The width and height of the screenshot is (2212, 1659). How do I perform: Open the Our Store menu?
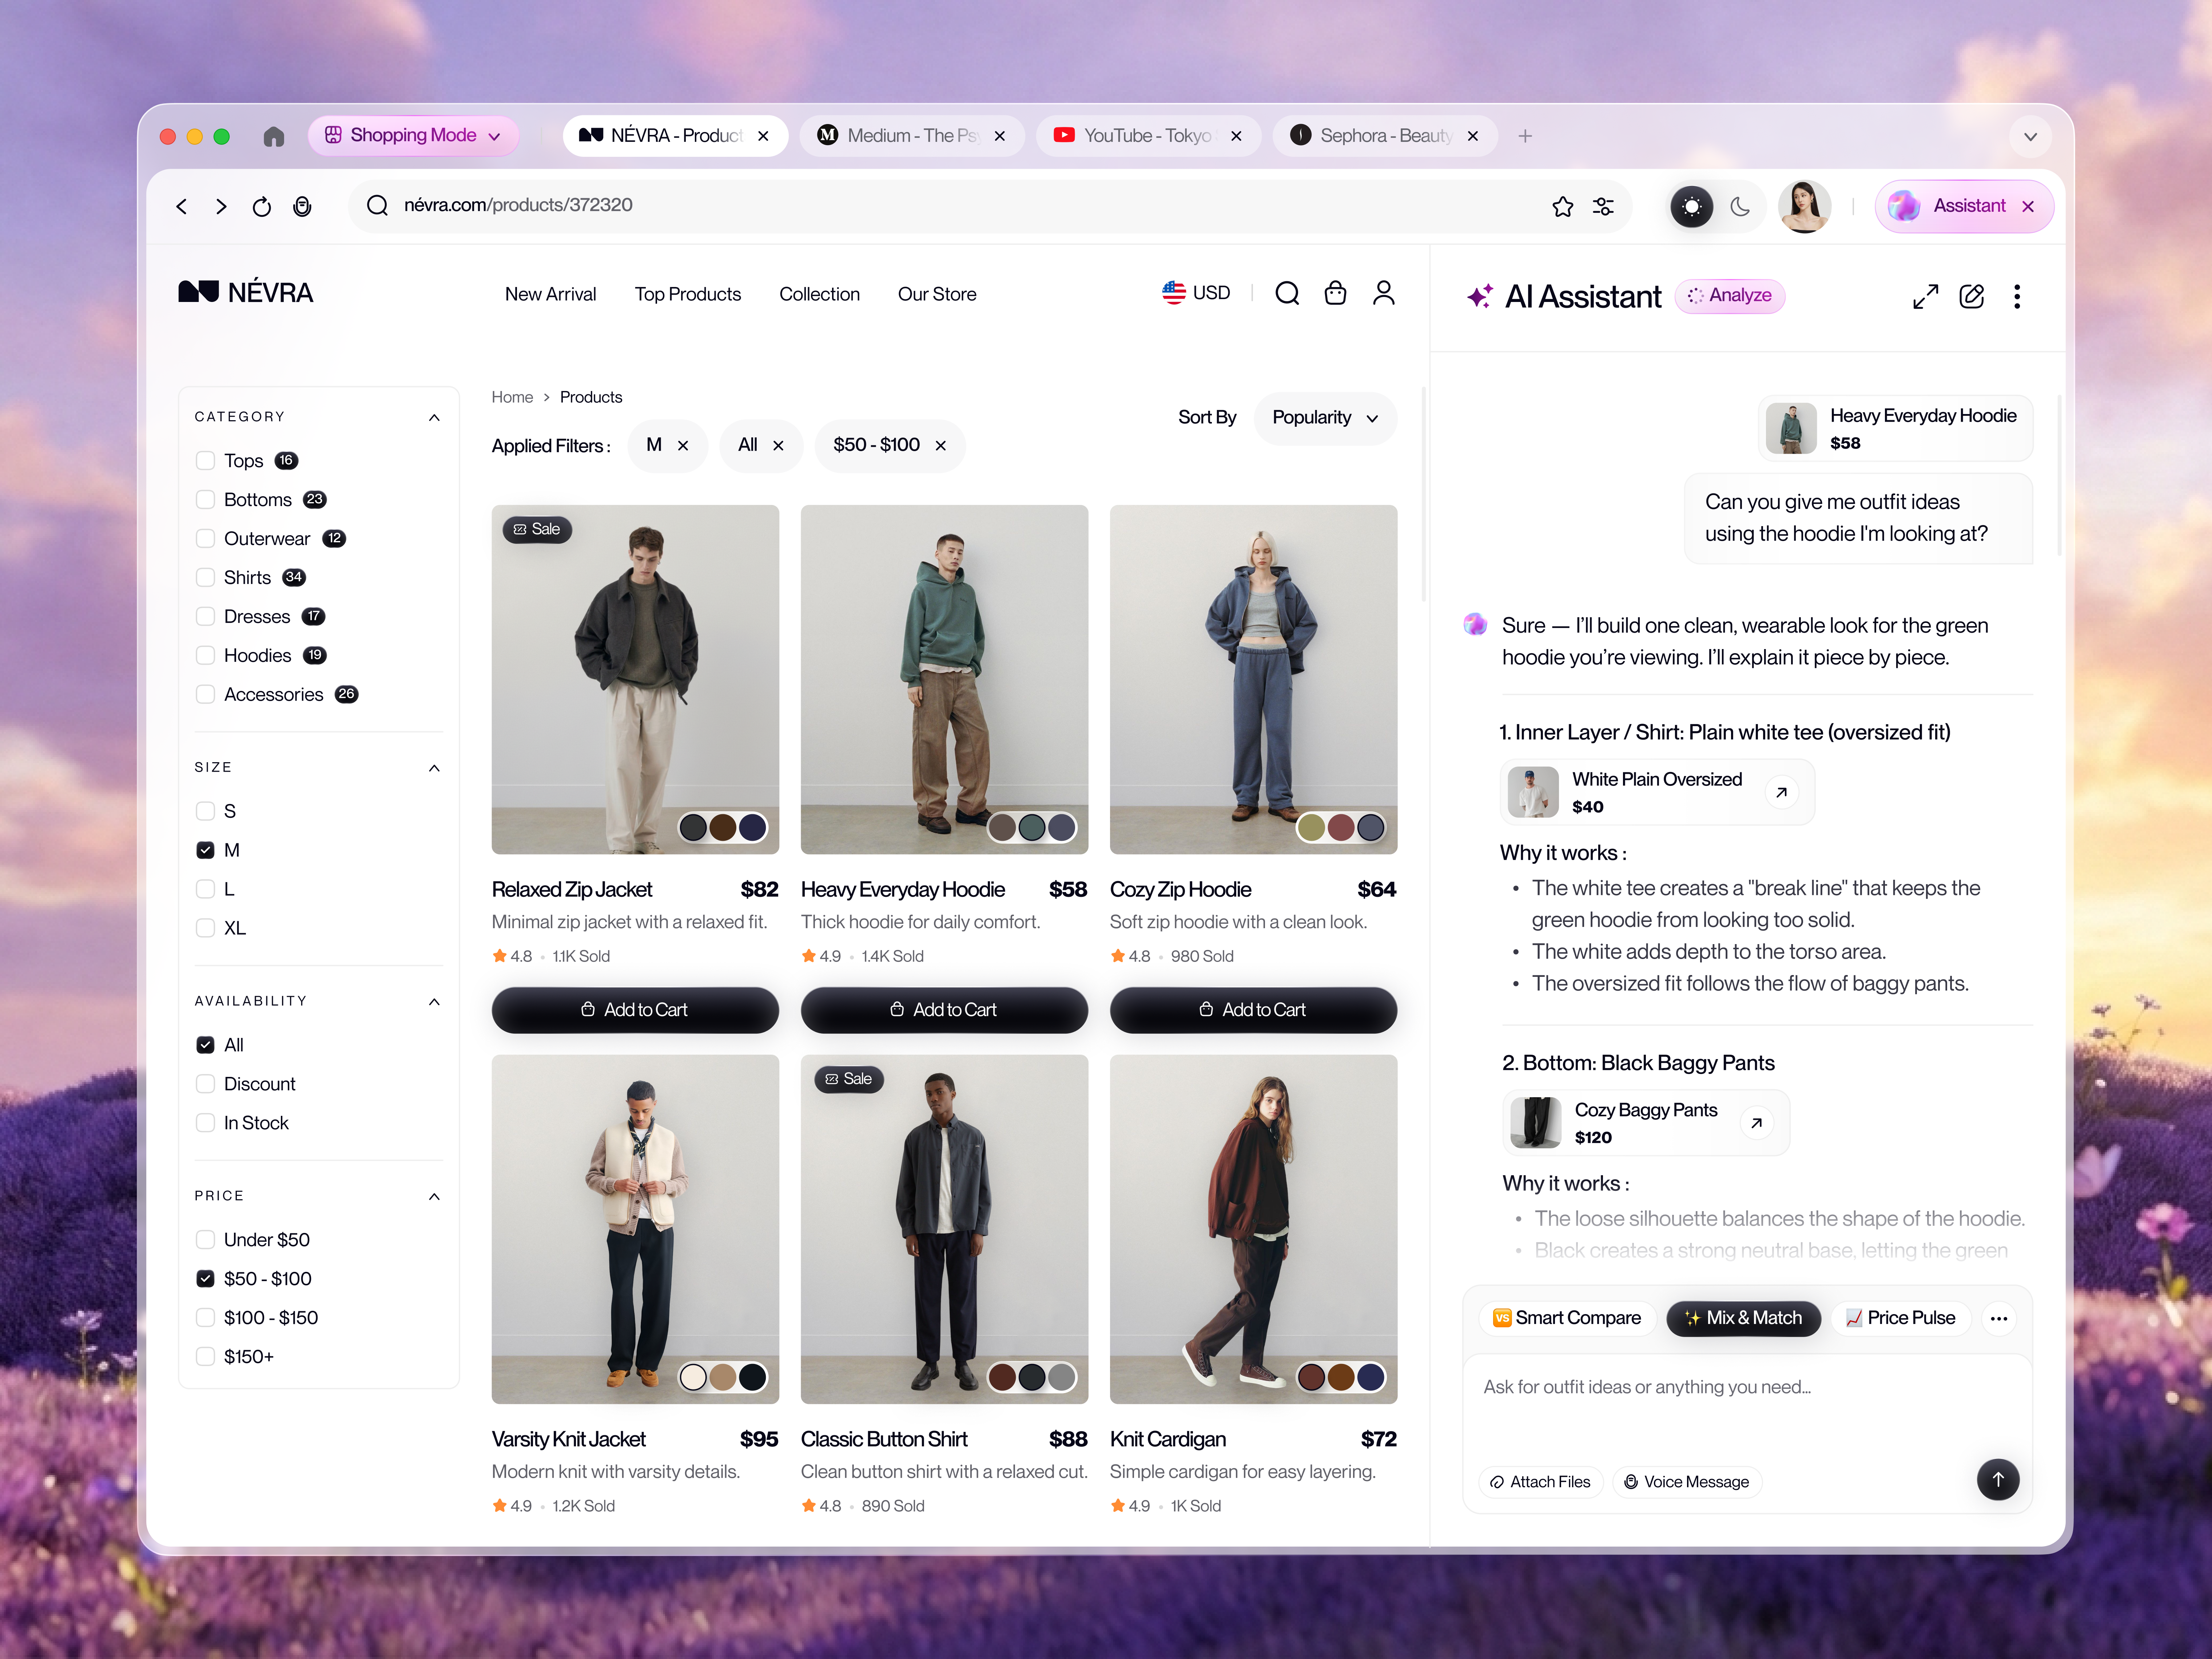point(936,294)
